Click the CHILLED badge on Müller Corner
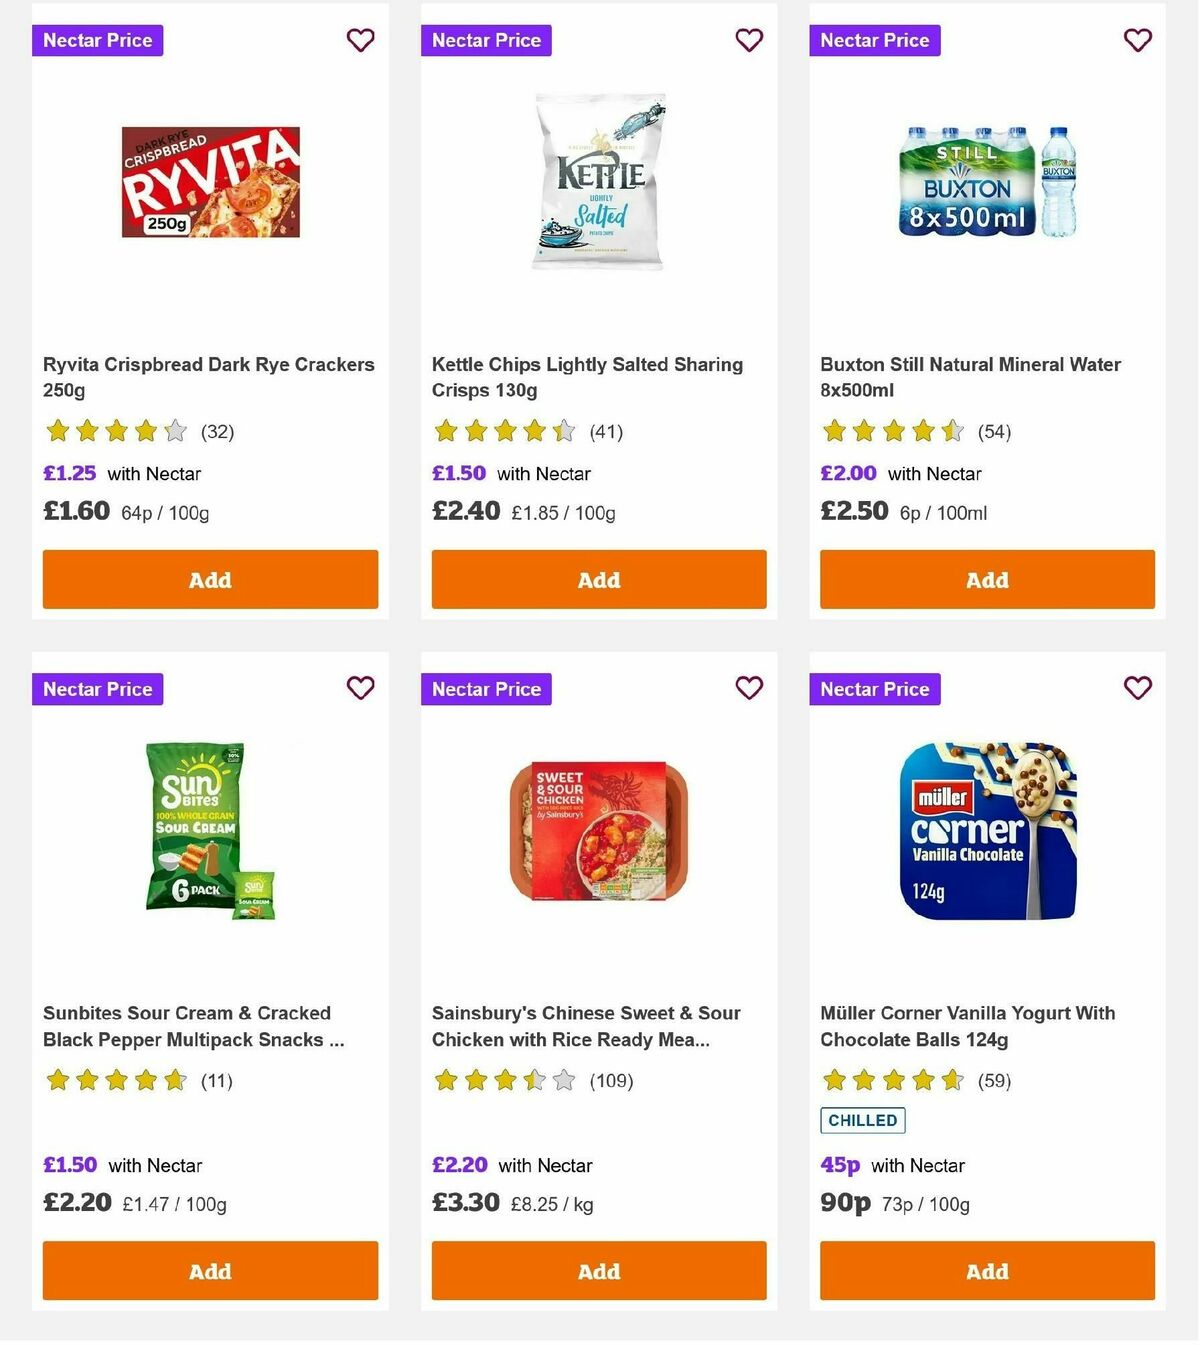The width and height of the screenshot is (1200, 1345). click(x=862, y=1120)
